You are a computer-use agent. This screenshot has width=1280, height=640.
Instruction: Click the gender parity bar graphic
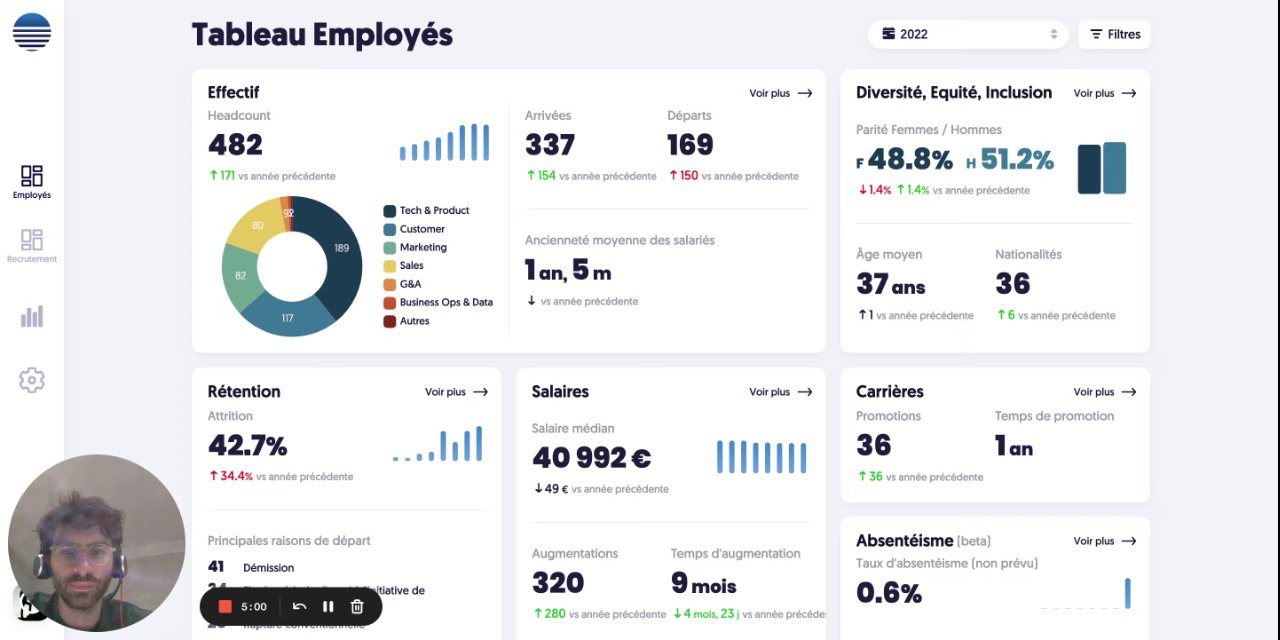[1102, 168]
